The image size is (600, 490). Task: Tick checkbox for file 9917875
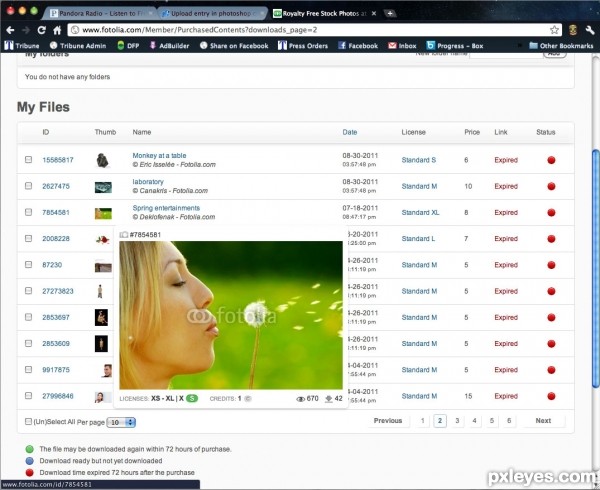pos(28,370)
